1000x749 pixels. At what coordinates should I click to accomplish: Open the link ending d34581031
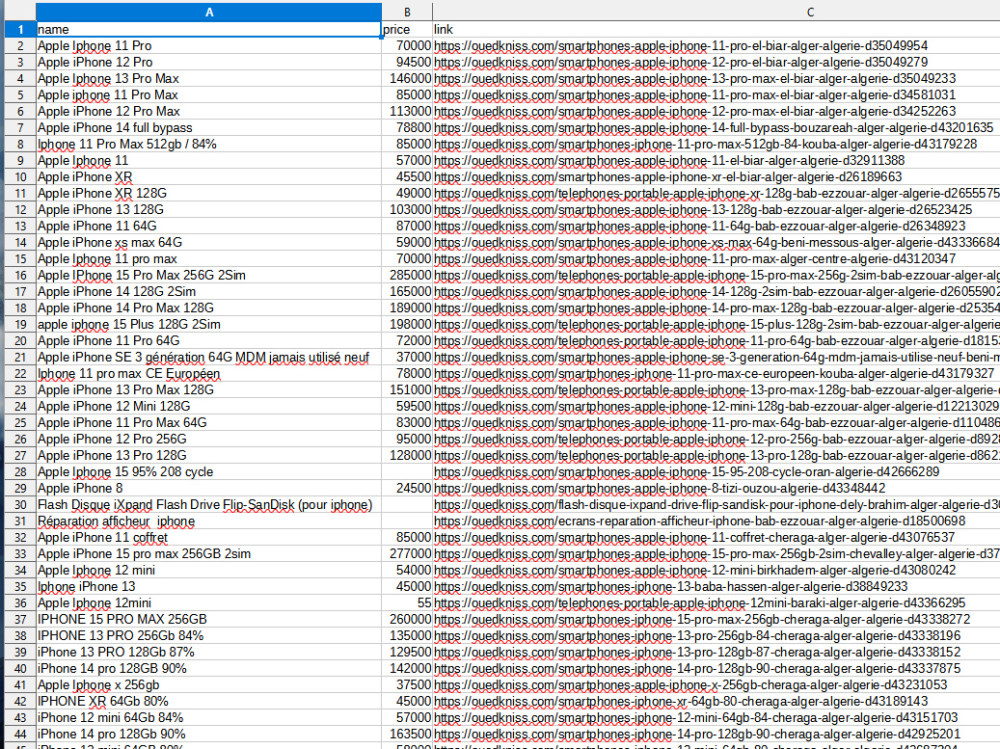pyautogui.click(x=695, y=95)
